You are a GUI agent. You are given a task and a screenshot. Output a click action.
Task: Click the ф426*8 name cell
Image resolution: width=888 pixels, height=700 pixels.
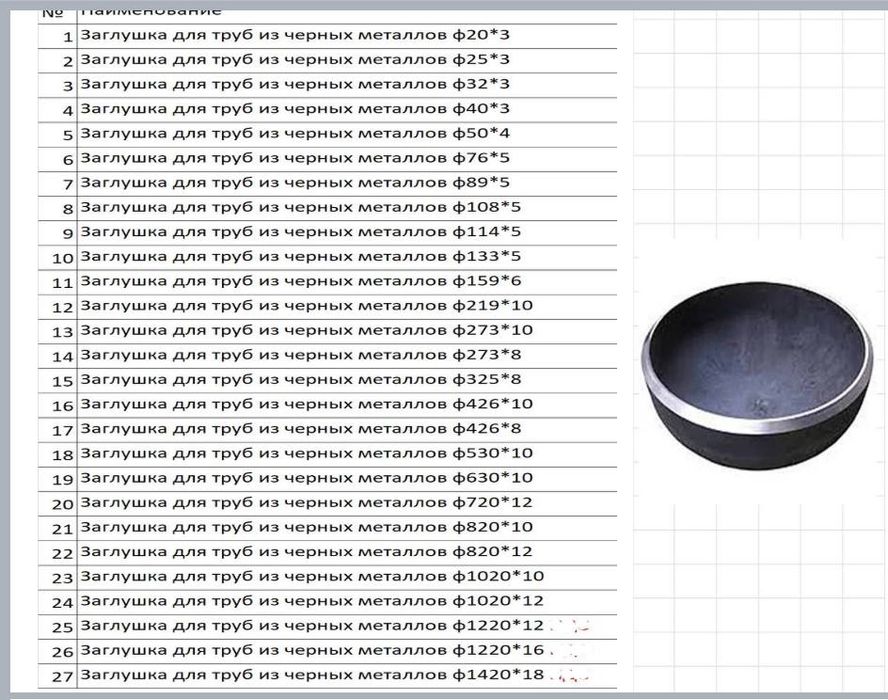click(347, 430)
